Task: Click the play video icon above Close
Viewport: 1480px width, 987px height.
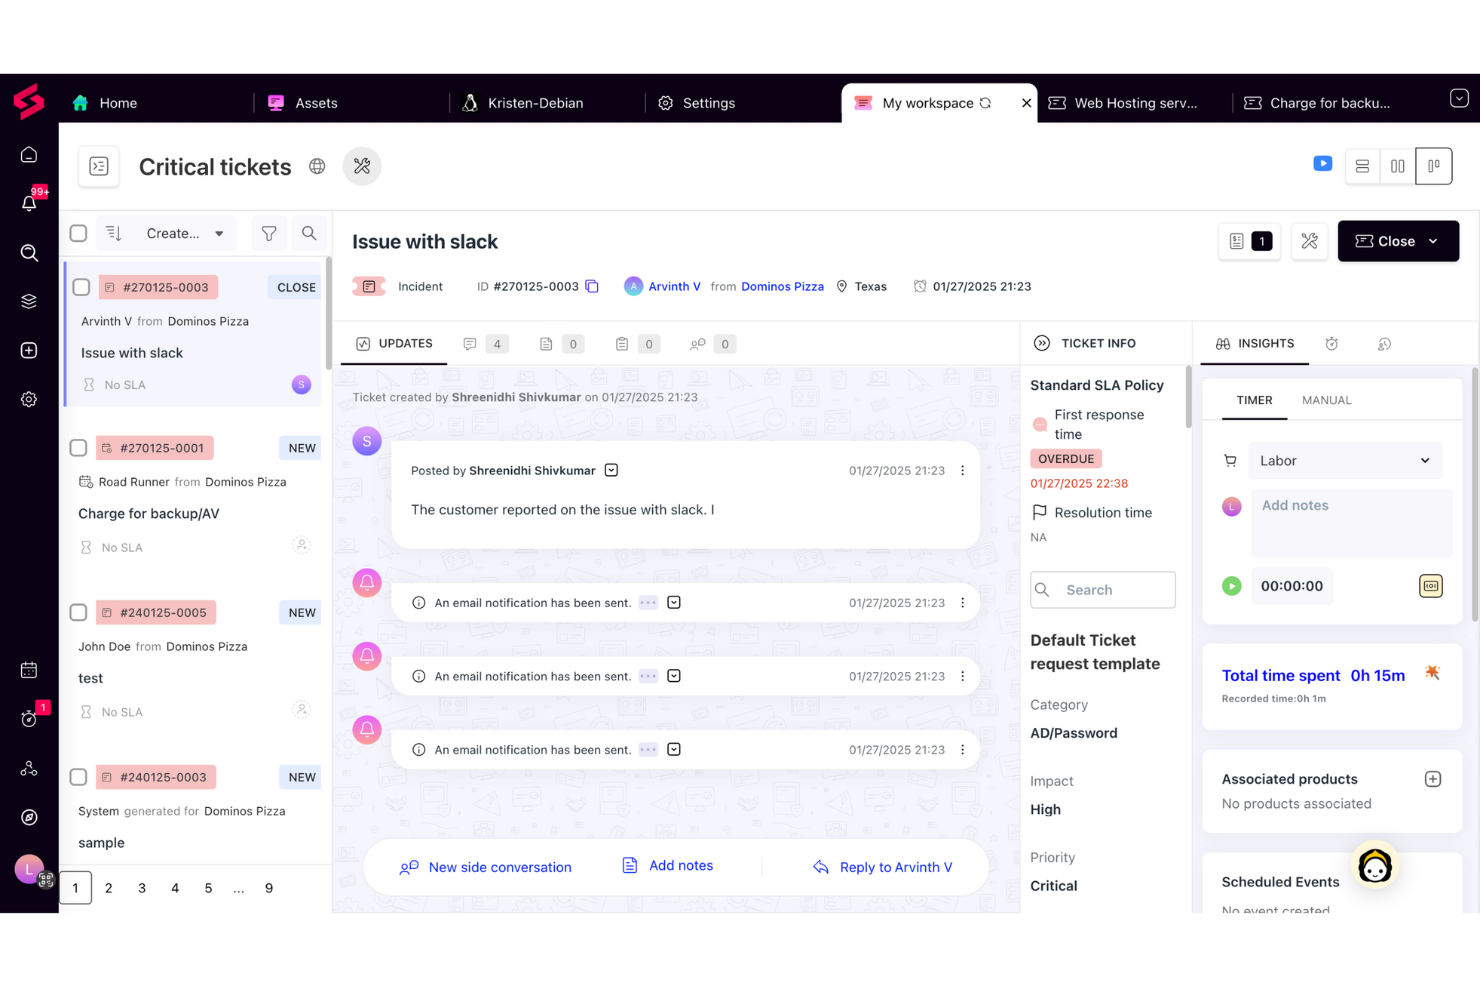Action: 1322,162
